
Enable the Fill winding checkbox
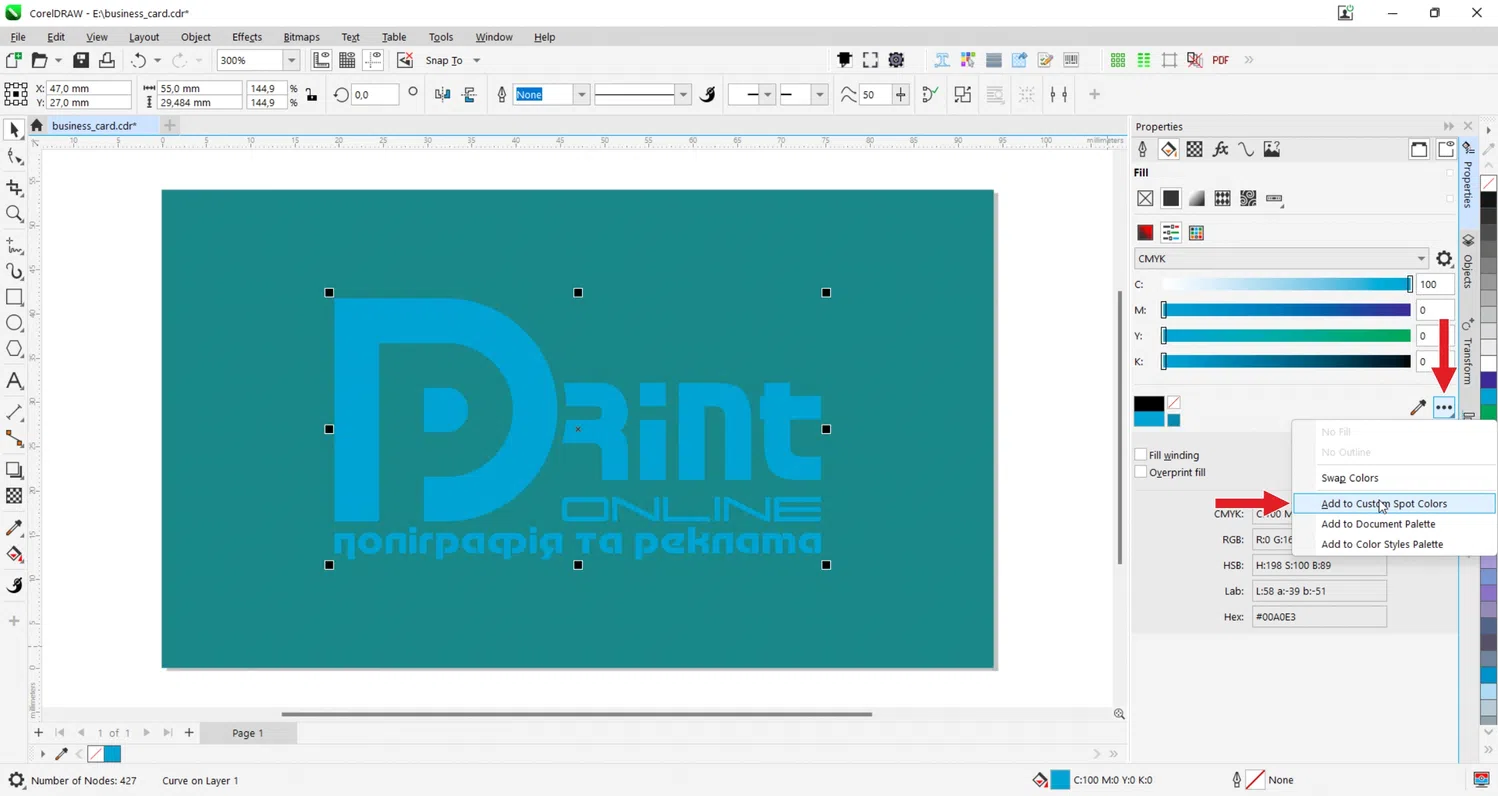pos(1140,455)
